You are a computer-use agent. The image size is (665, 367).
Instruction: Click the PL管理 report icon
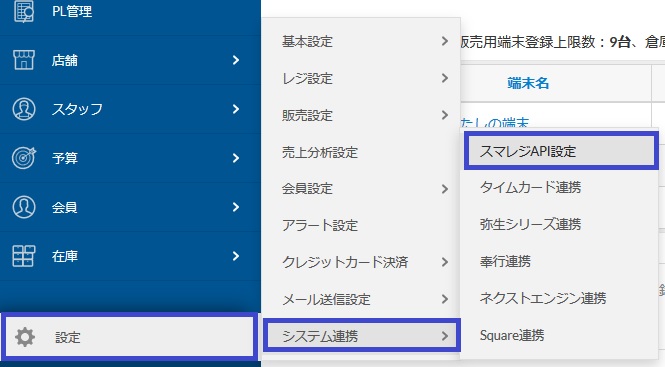[x=24, y=11]
